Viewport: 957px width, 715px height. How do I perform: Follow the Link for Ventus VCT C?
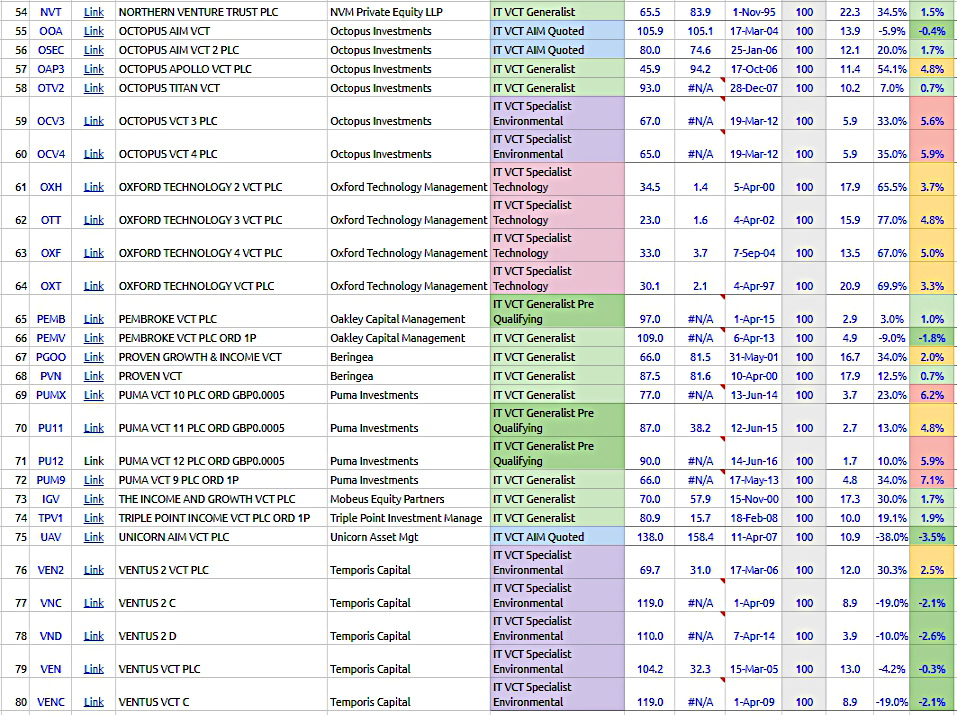click(93, 702)
